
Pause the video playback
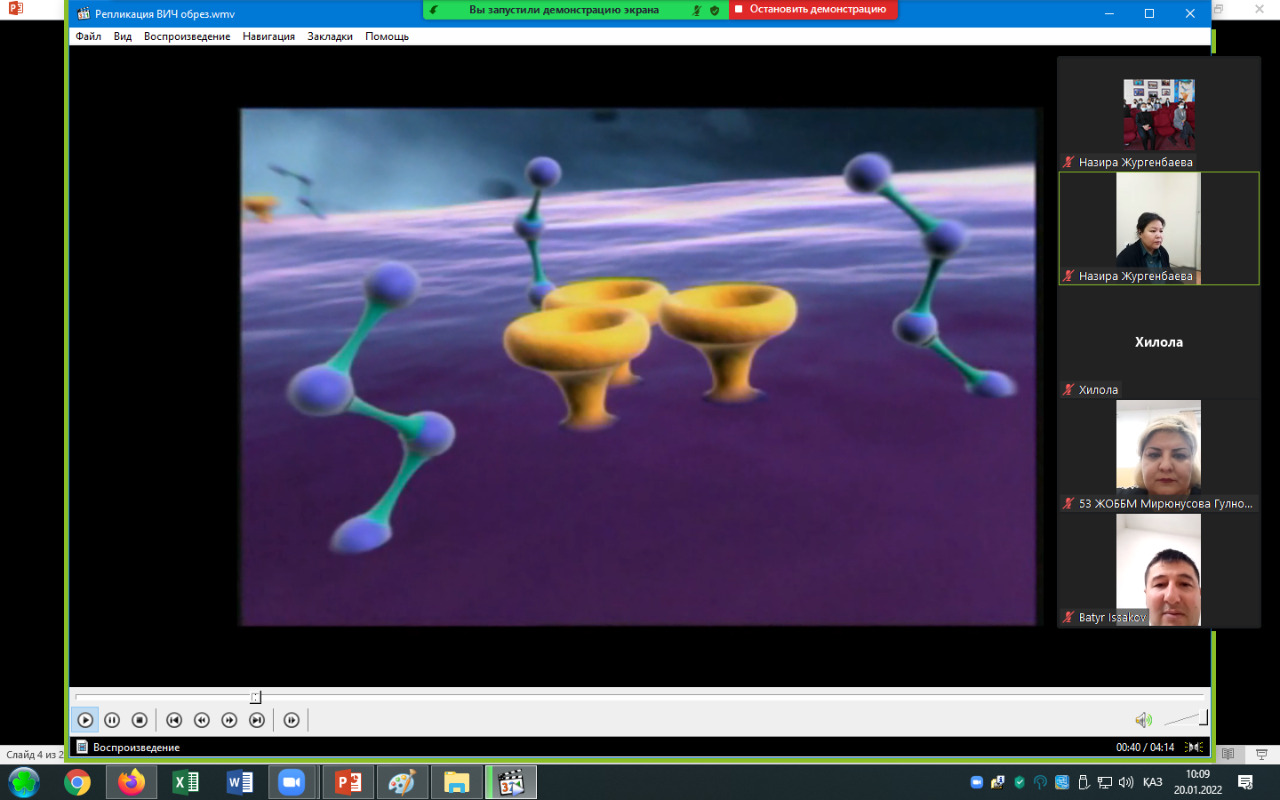(x=112, y=720)
